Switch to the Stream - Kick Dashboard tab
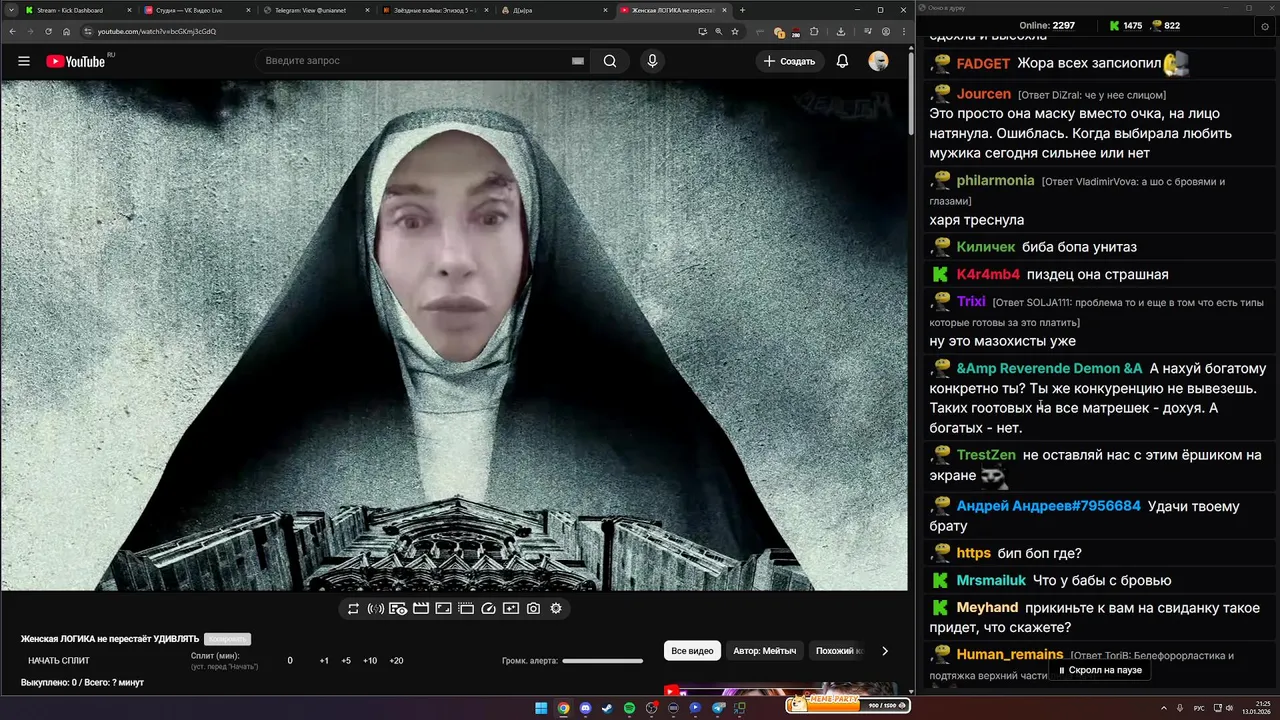Screen dimensions: 1280x720 click(76, 10)
